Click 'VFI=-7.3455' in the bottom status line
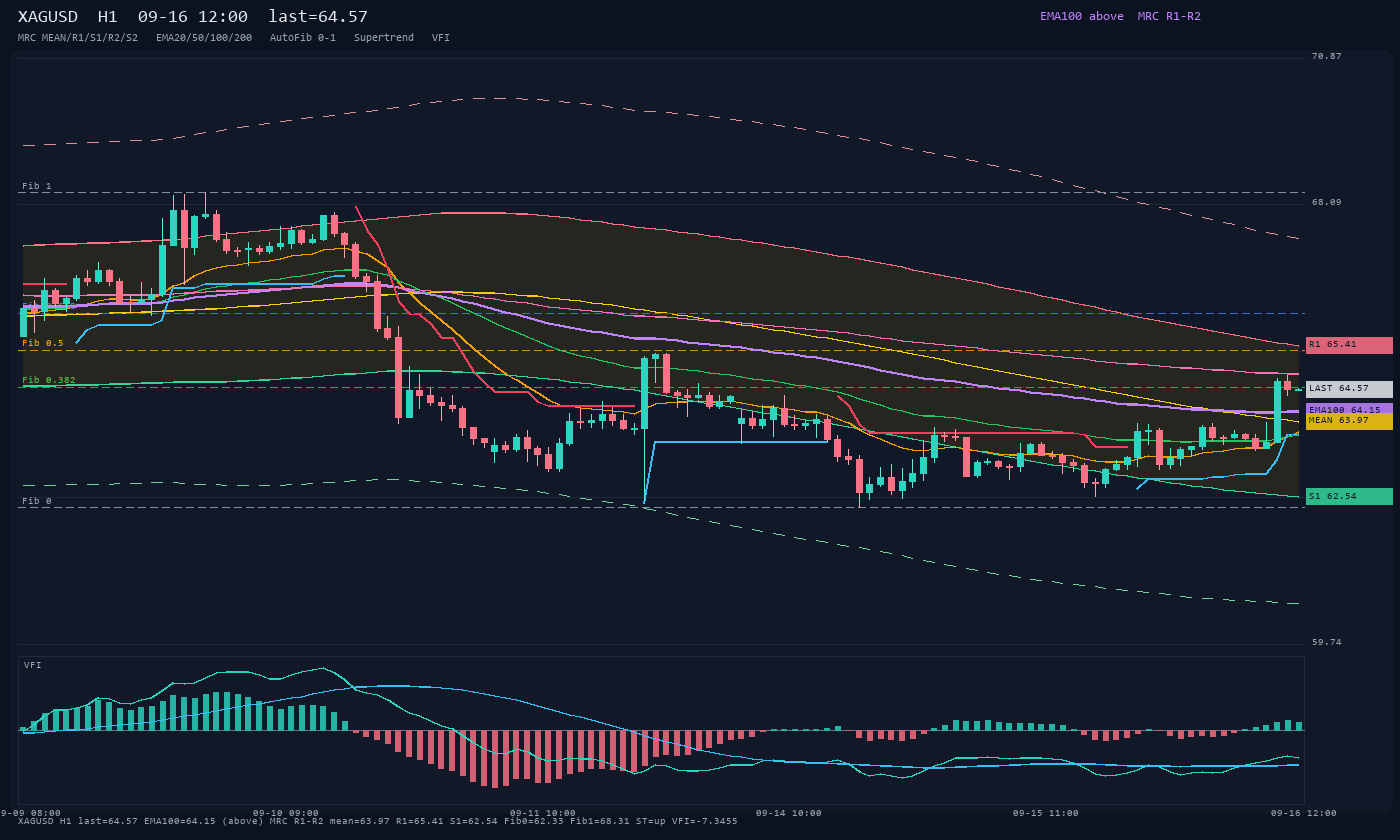Image resolution: width=1400 pixels, height=840 pixels. click(x=705, y=821)
